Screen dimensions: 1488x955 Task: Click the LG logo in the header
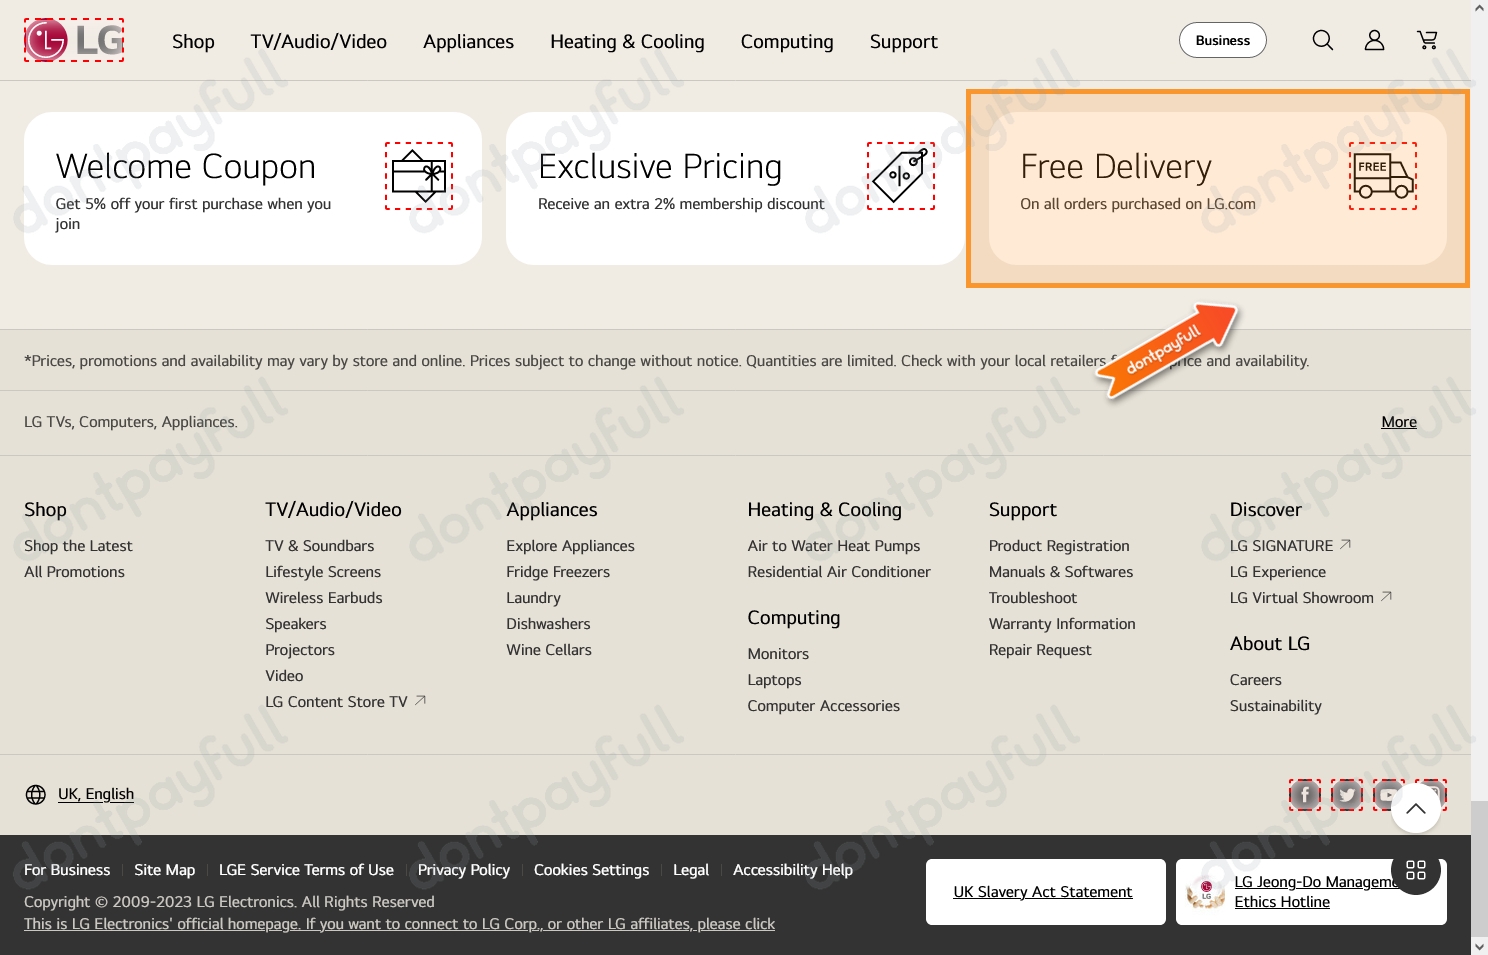74,40
